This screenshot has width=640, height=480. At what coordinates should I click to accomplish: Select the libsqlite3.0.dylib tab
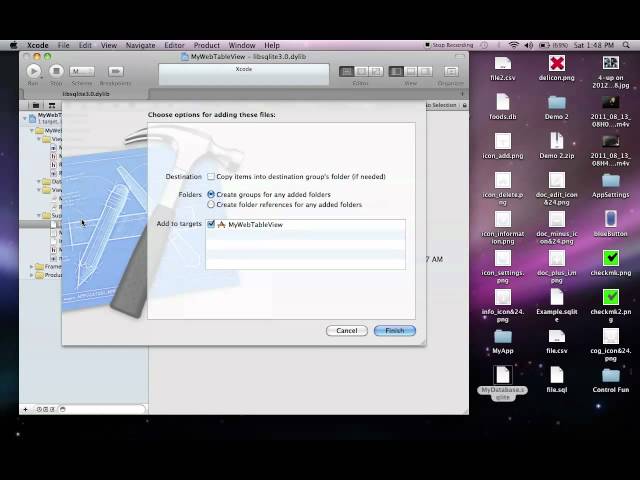pos(86,94)
